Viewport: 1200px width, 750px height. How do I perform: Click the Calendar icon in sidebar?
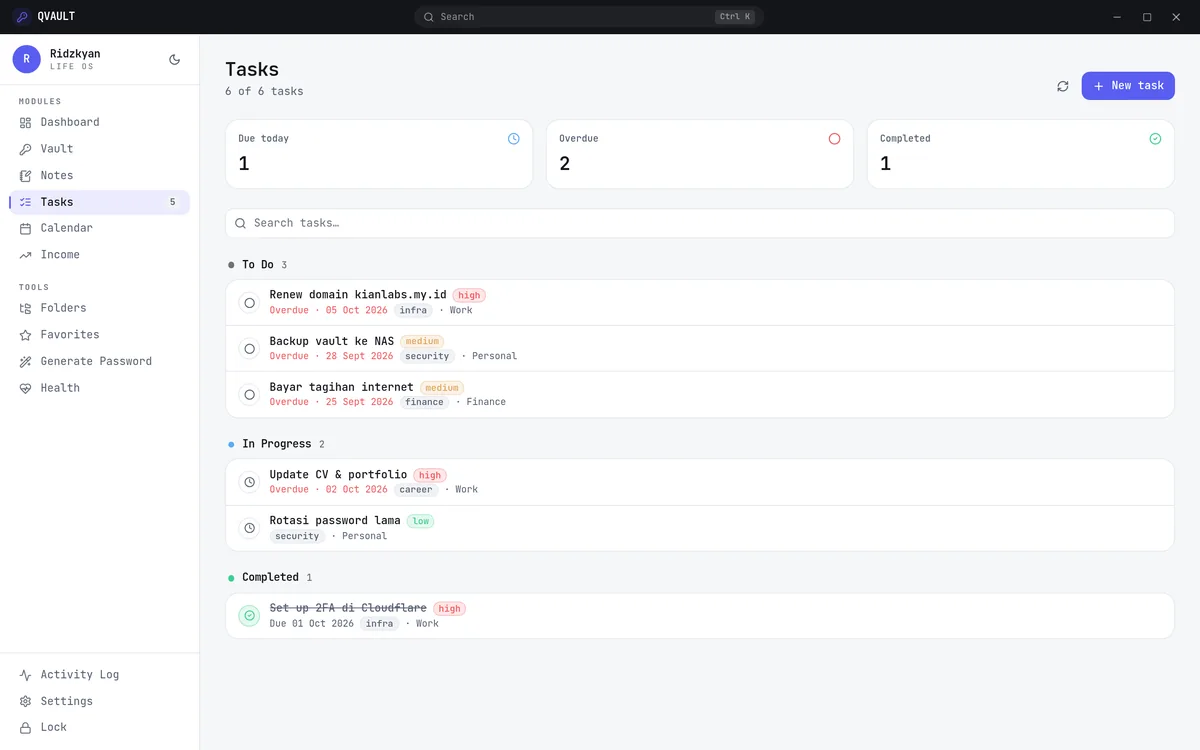pos(26,228)
